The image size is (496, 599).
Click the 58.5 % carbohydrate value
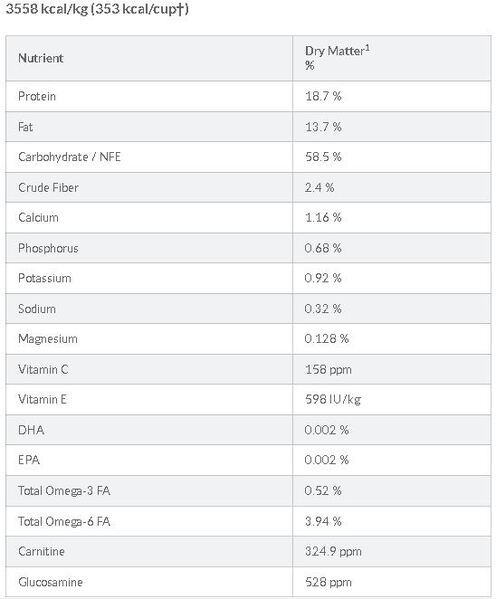(323, 157)
